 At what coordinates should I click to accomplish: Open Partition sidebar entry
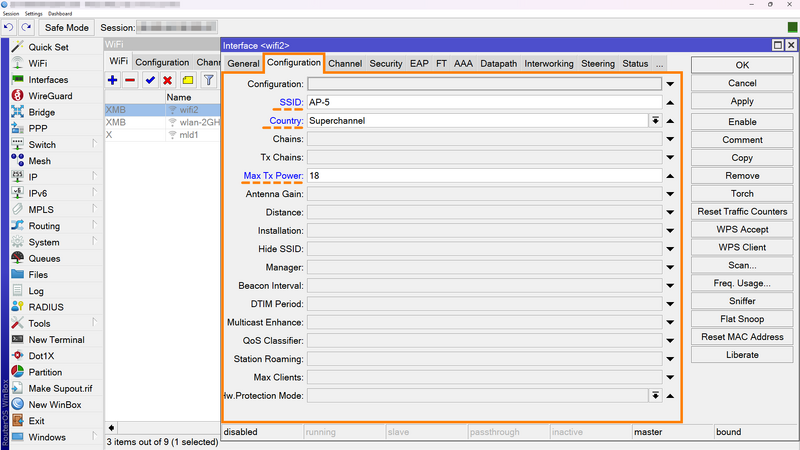click(x=45, y=372)
